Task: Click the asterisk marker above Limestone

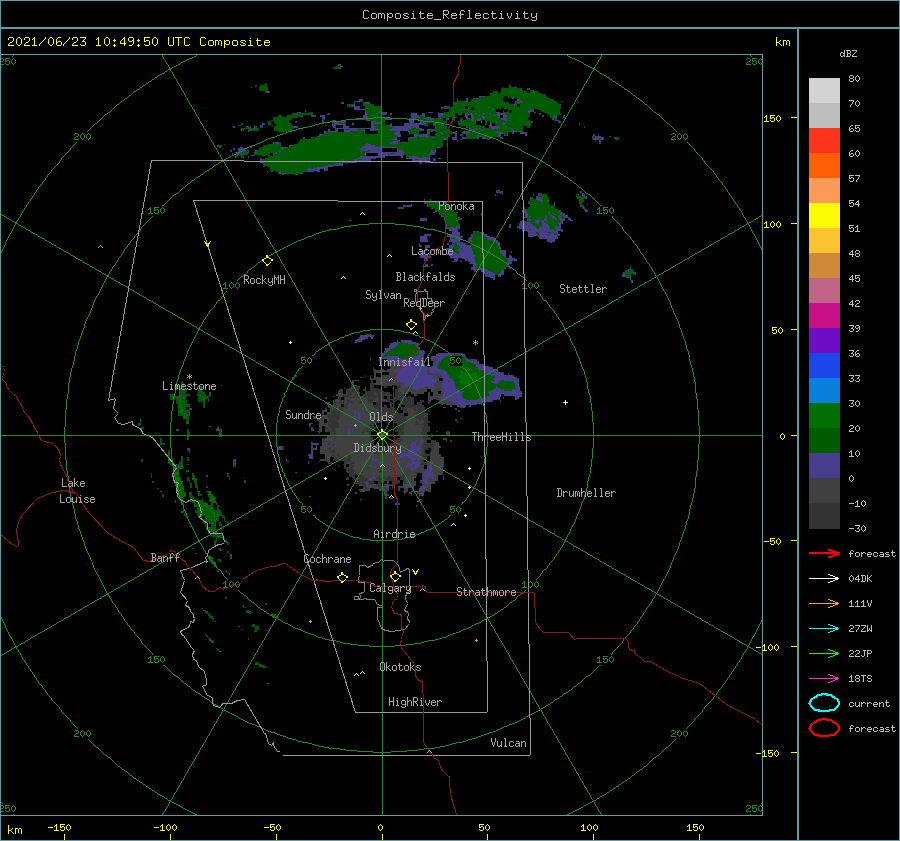Action: [189, 377]
